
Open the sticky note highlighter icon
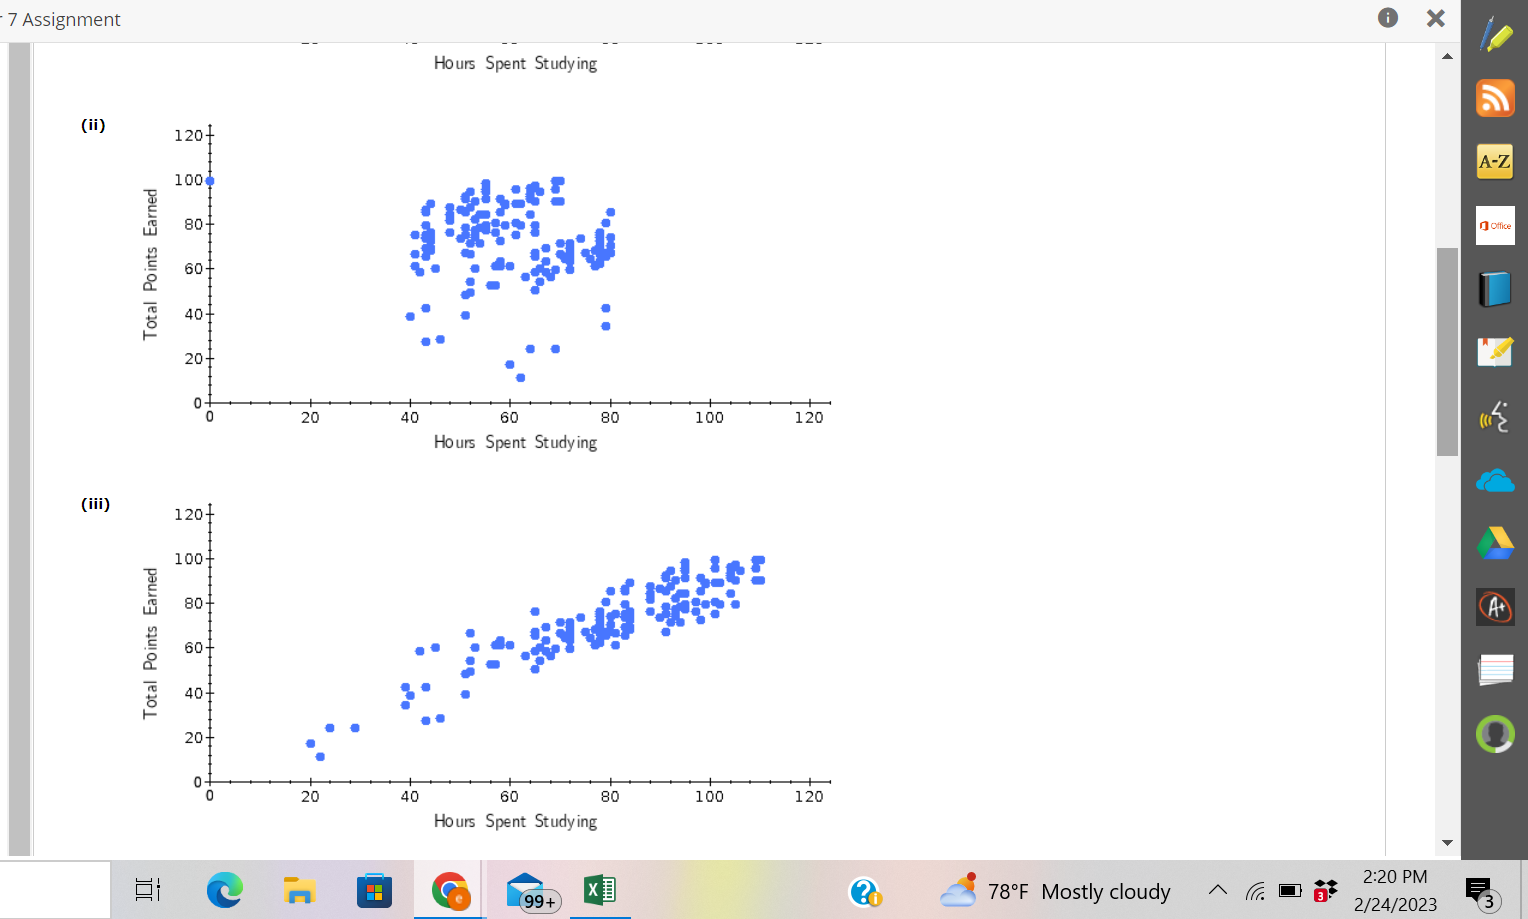(1495, 352)
